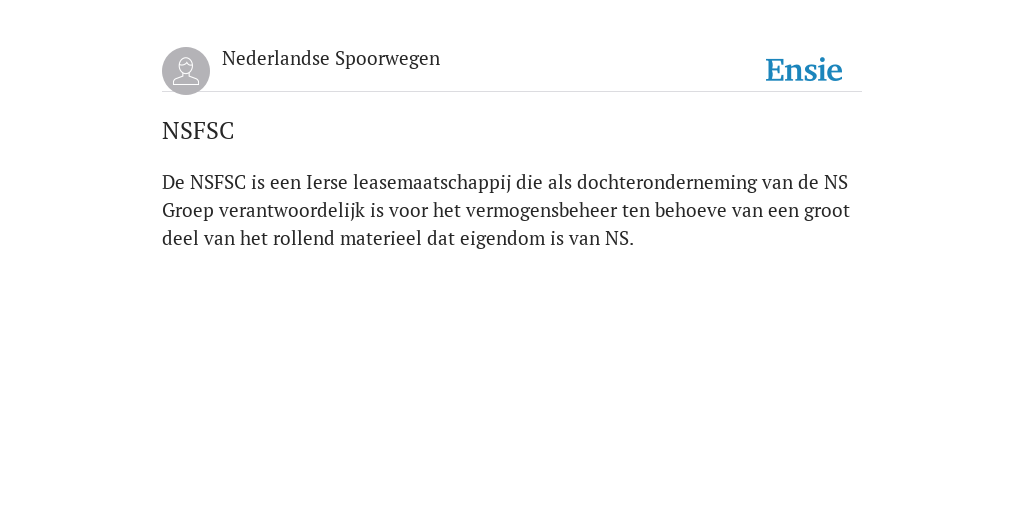Image resolution: width=1024 pixels, height=512 pixels.
Task: Click the final 'NS.' ending the paragraph
Action: click(619, 238)
